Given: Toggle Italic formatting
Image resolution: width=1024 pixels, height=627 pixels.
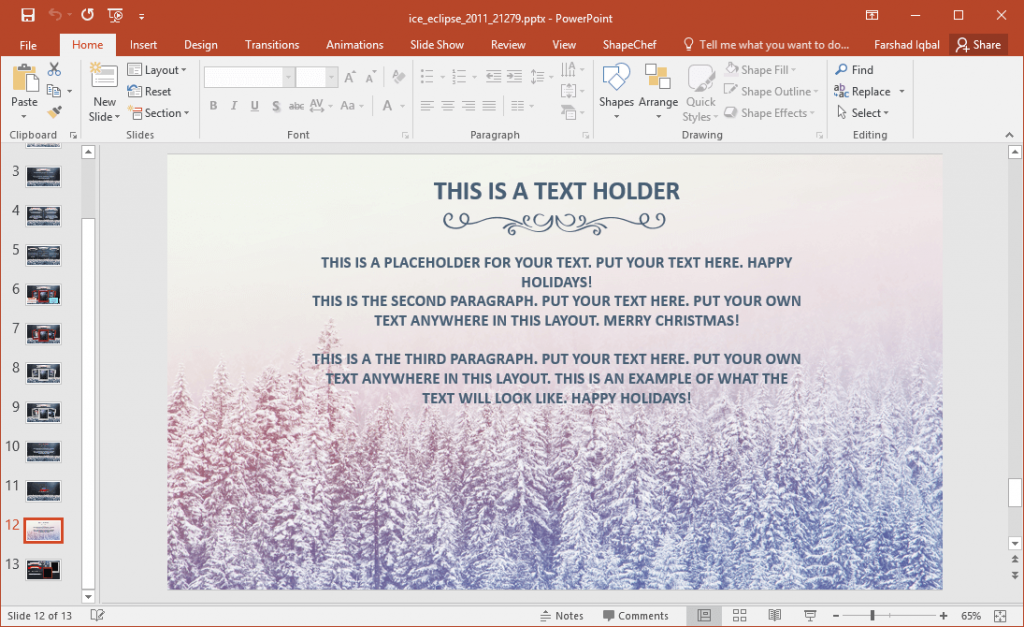Looking at the screenshot, I should [233, 105].
